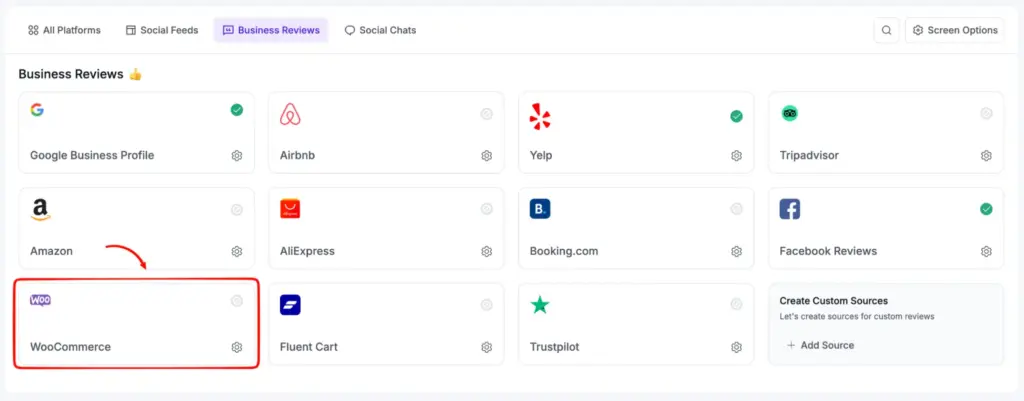Screen dimensions: 1024x401
Task: Open Airbnb settings gear
Action: pos(487,155)
